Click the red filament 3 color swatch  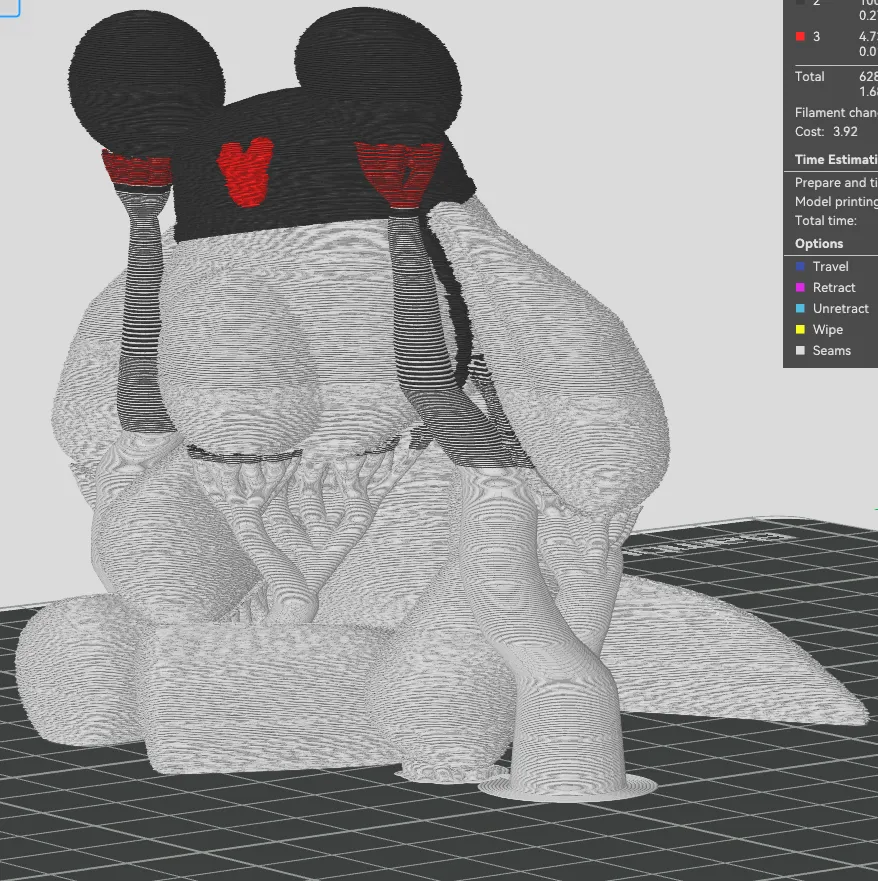[x=800, y=37]
